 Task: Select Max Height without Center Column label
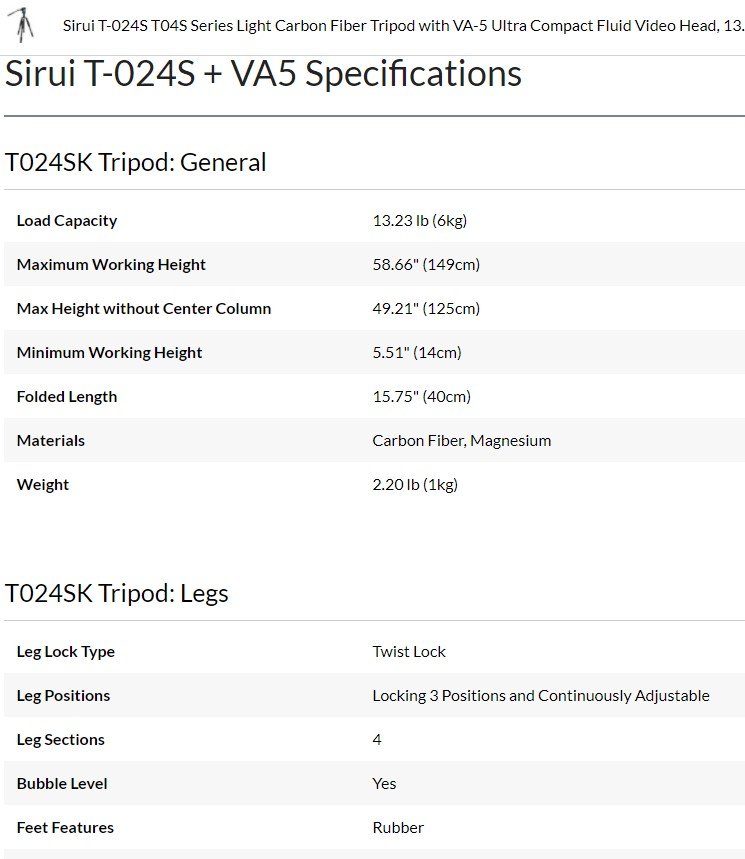[144, 308]
